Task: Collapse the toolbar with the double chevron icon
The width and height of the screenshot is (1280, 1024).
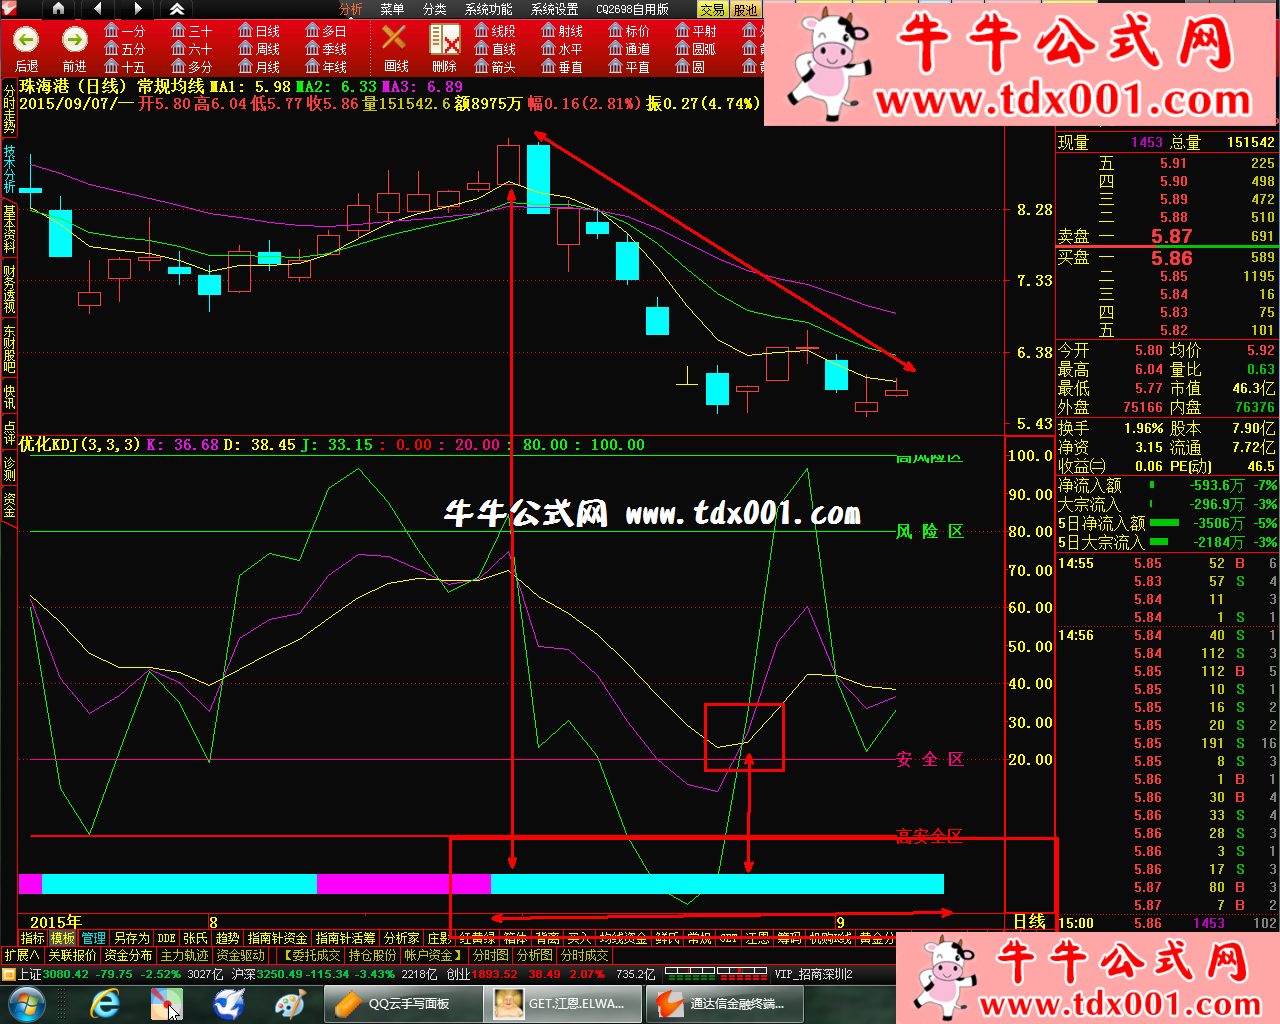Action: coord(177,9)
